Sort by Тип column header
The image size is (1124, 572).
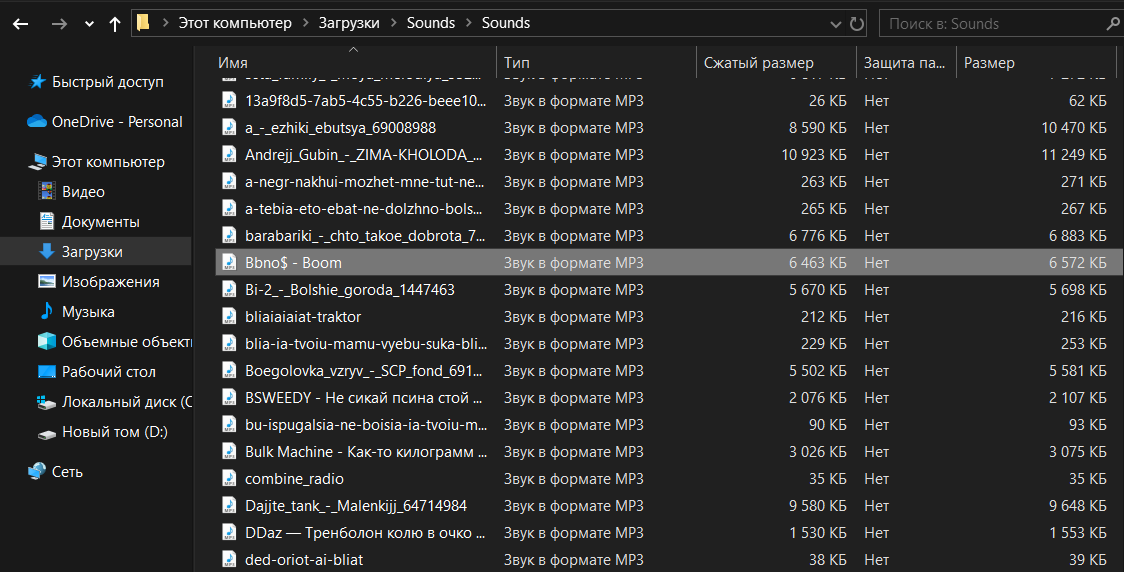click(516, 63)
